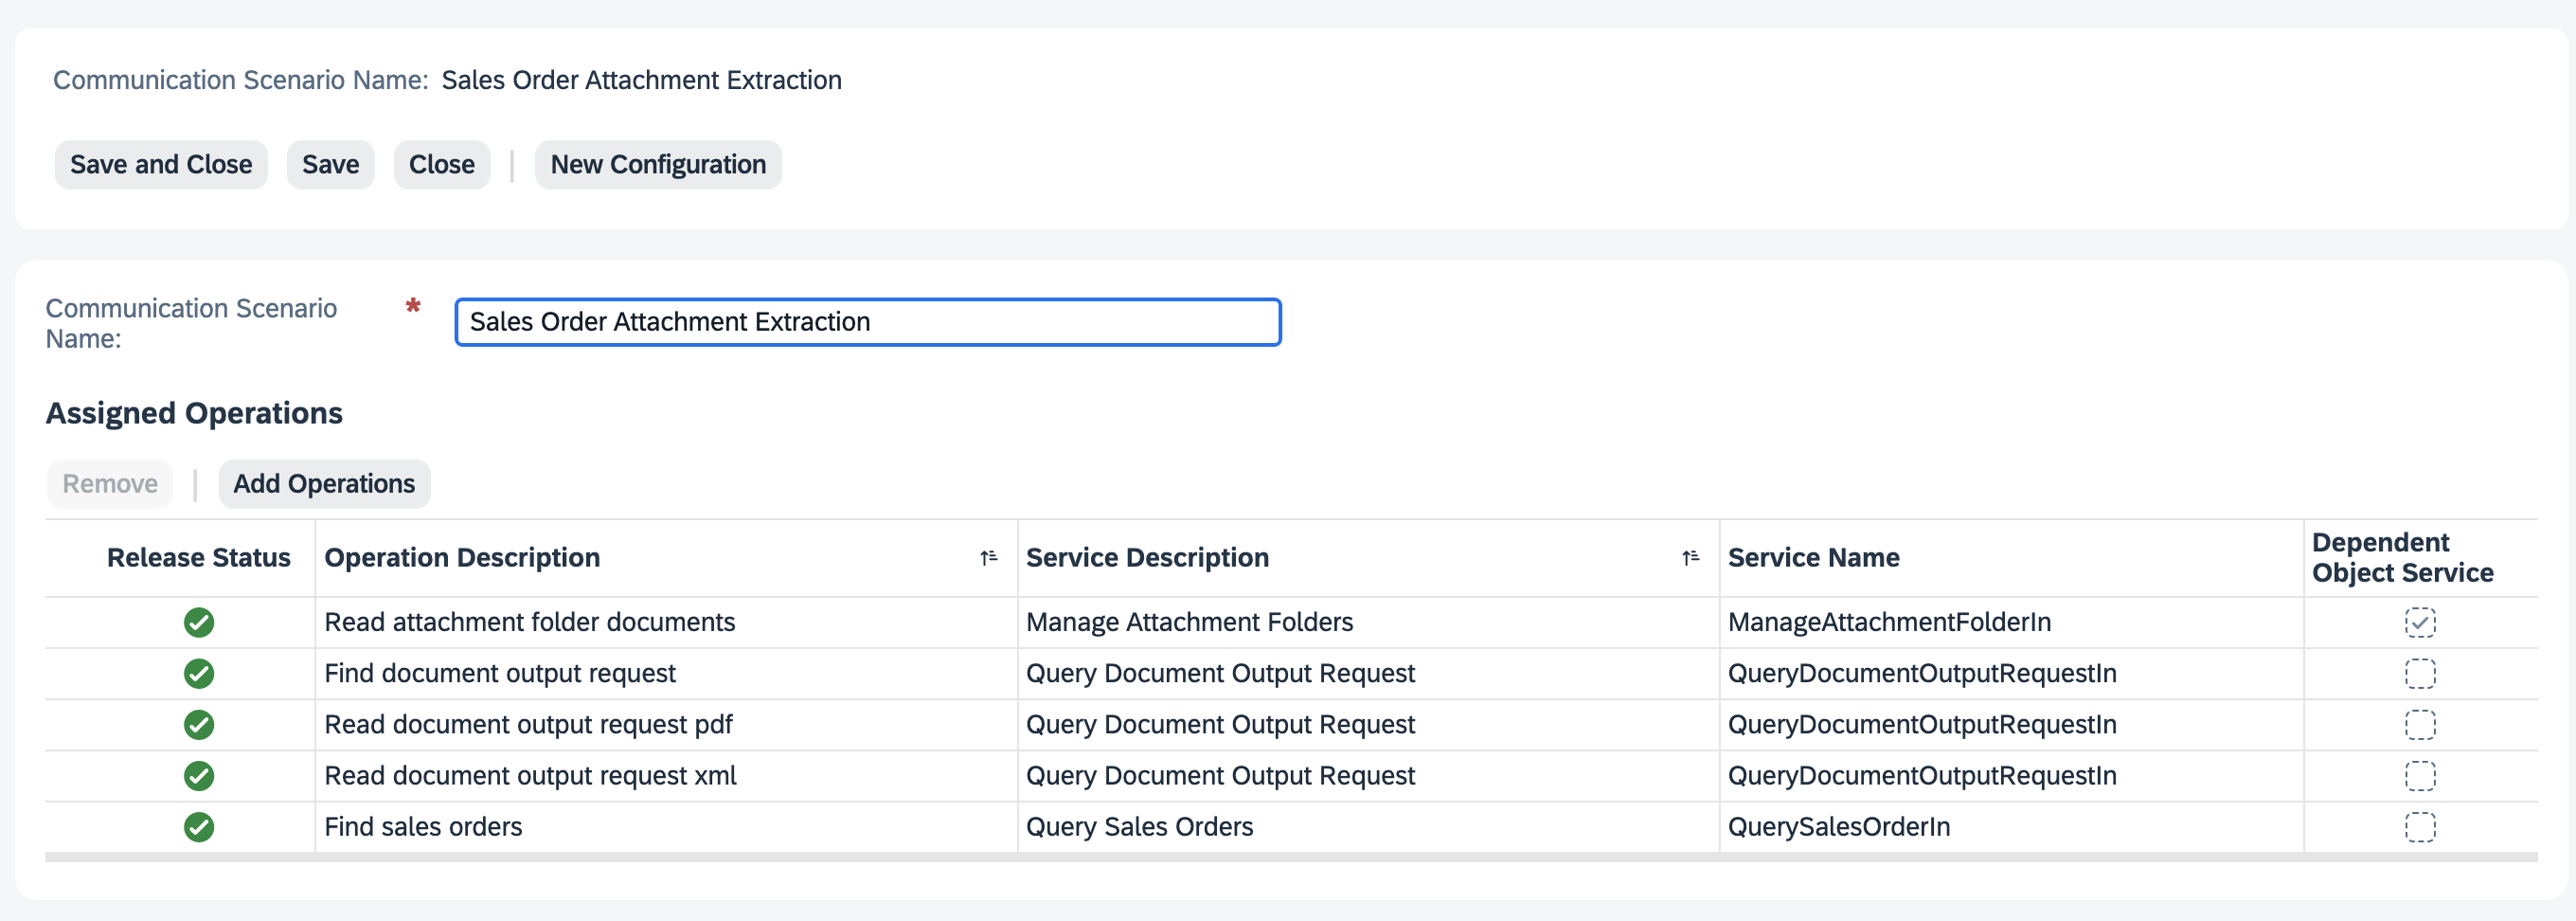Viewport: 2576px width, 921px height.
Task: Click the sort icon next to Operation Description
Action: coord(989,557)
